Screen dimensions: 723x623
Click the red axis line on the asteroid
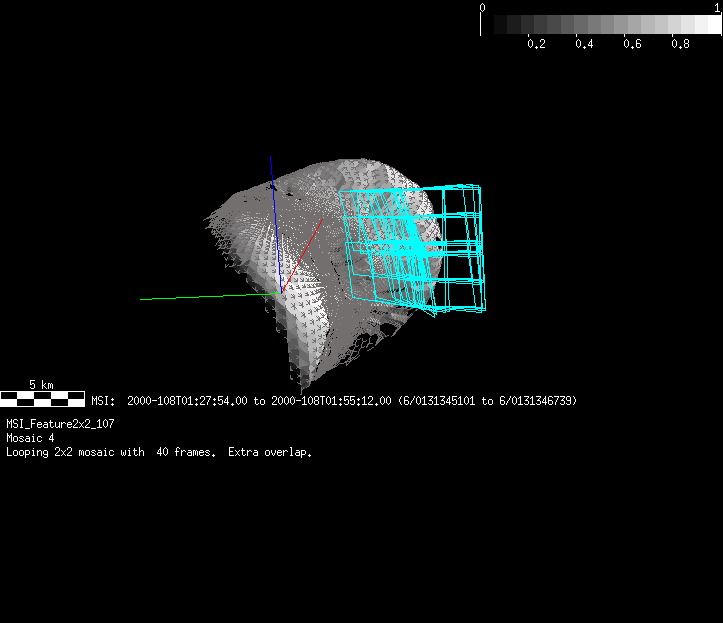coord(304,252)
